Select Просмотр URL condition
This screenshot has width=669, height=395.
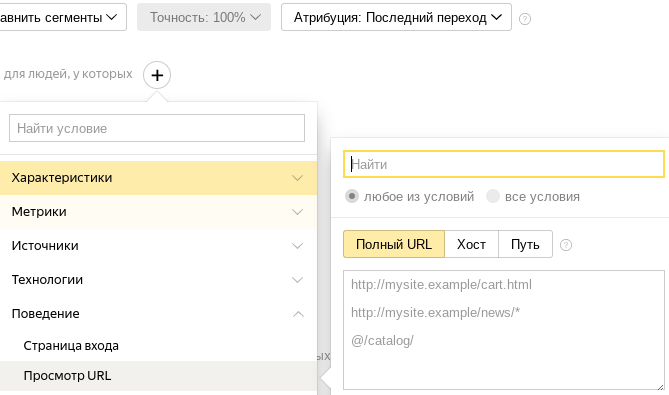pyautogui.click(x=158, y=376)
